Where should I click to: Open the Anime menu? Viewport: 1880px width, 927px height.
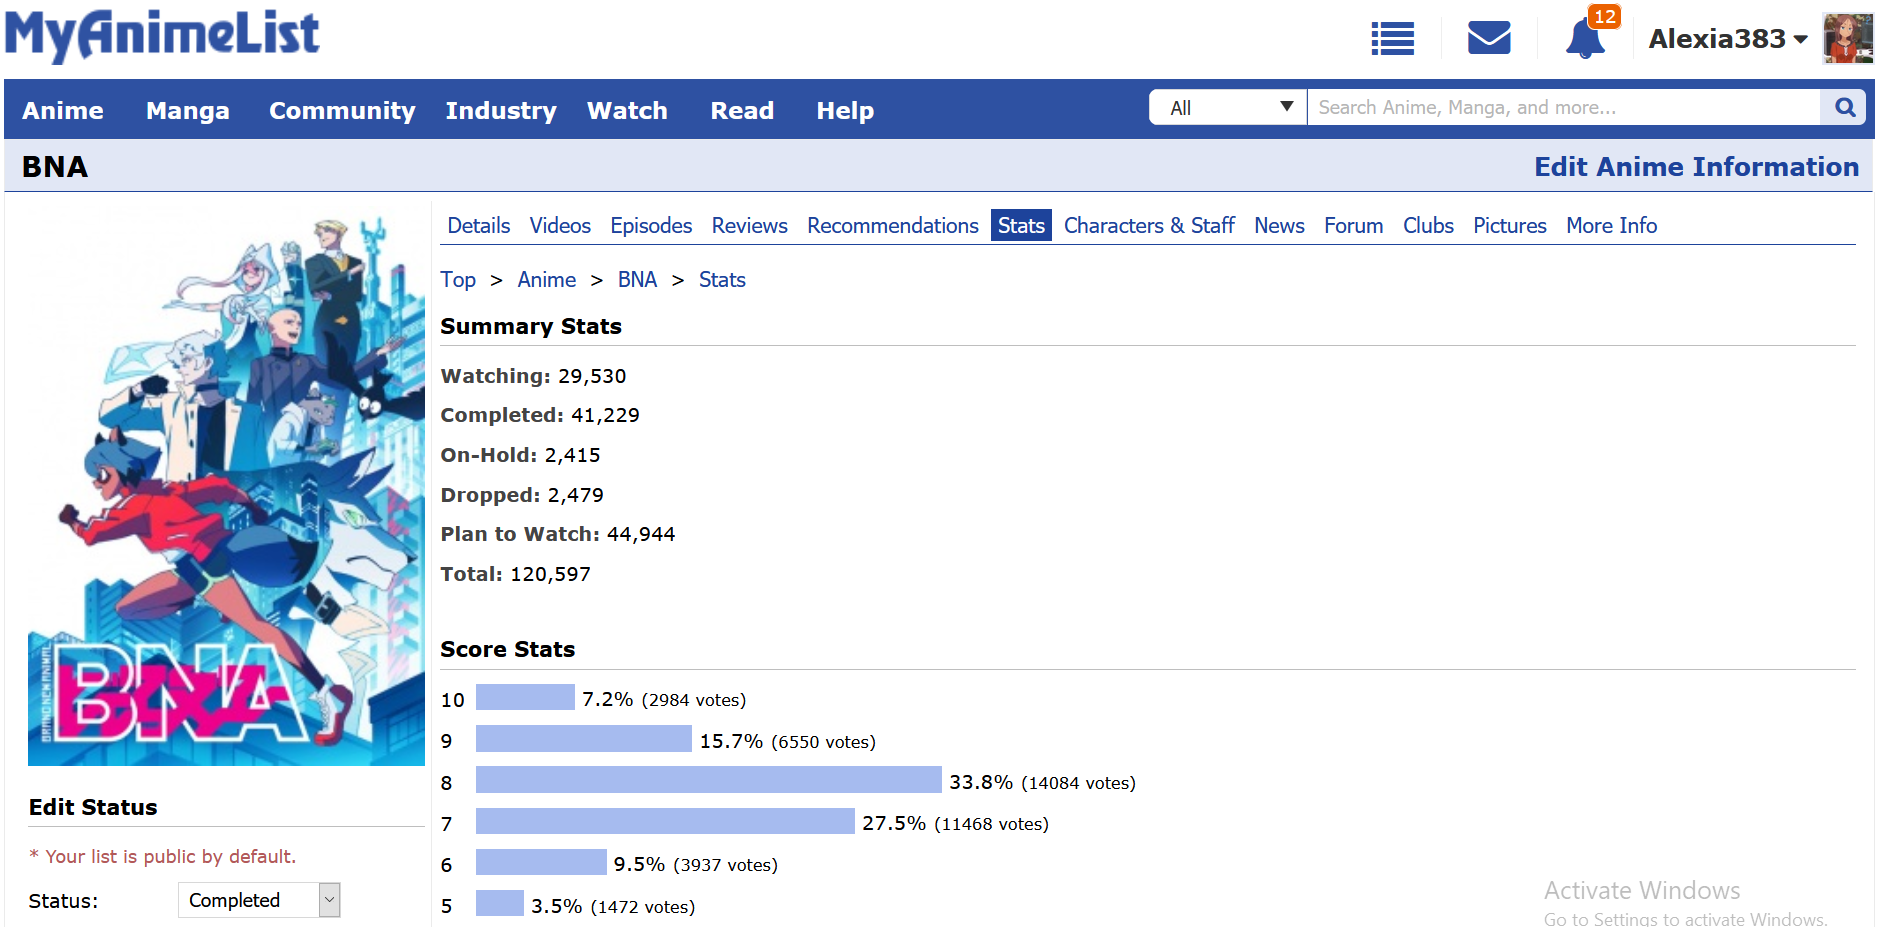[63, 110]
